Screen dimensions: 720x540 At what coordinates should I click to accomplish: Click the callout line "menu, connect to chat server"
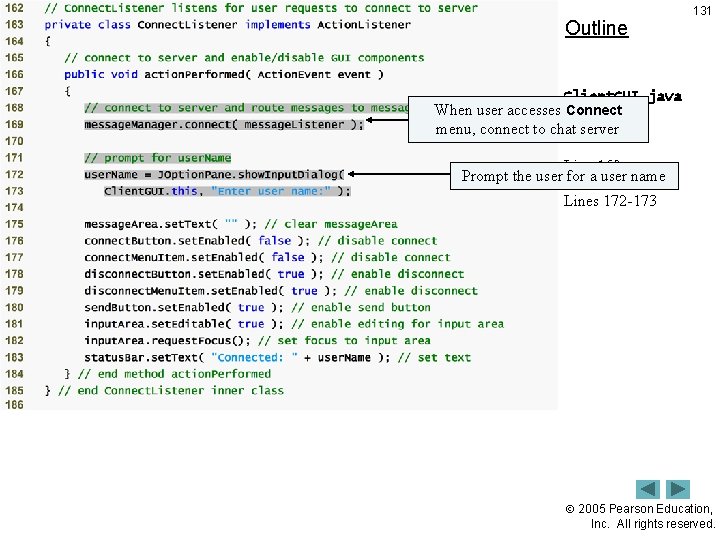tap(527, 129)
